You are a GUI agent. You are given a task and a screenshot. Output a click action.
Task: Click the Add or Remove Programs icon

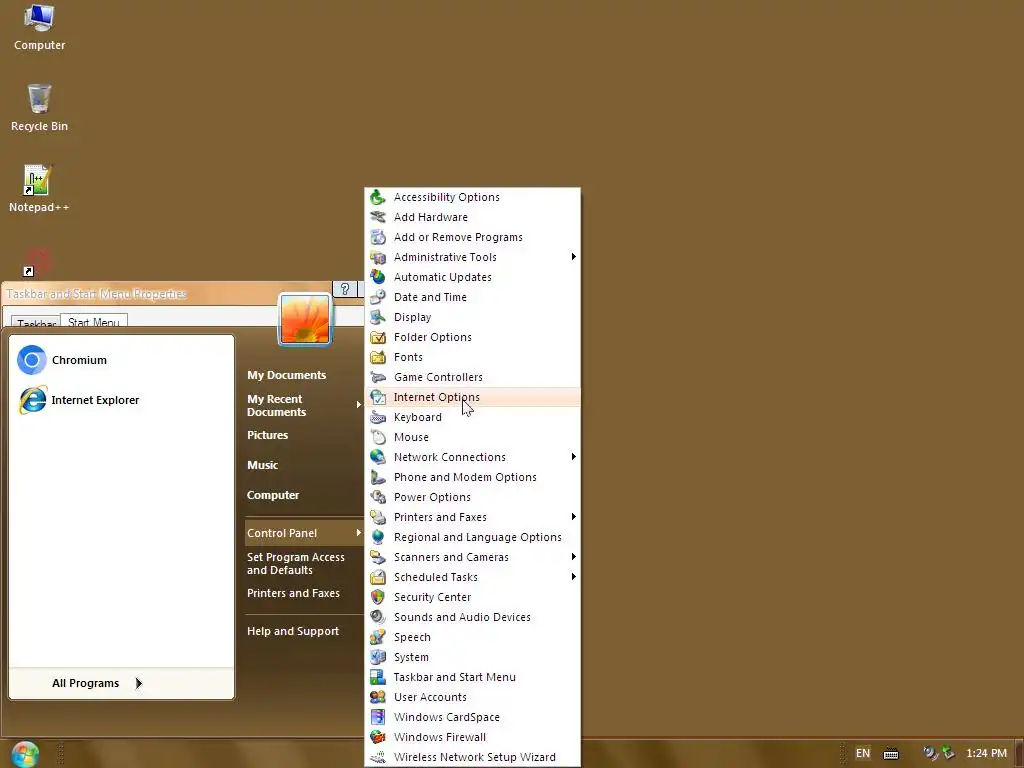point(377,237)
